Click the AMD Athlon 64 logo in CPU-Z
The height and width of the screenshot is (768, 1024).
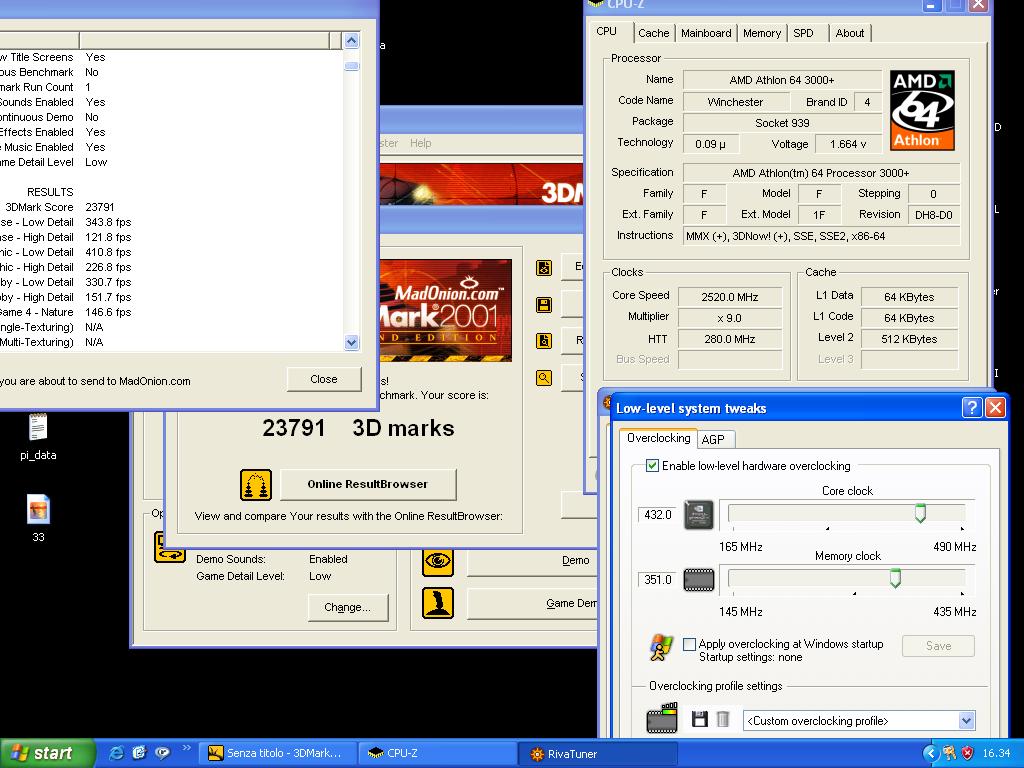click(922, 110)
